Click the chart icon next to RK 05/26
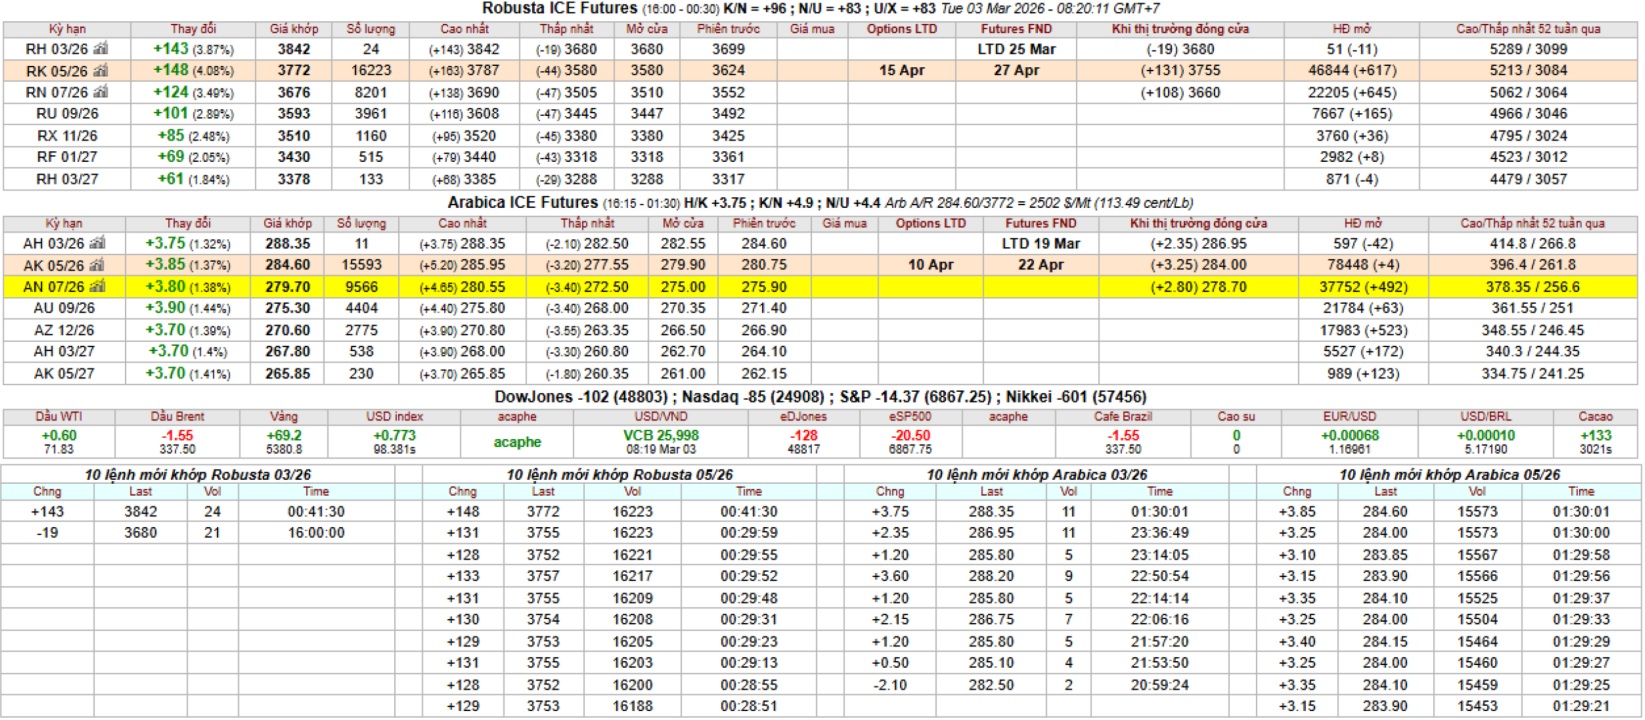This screenshot has height=720, width=1645. [x=100, y=71]
